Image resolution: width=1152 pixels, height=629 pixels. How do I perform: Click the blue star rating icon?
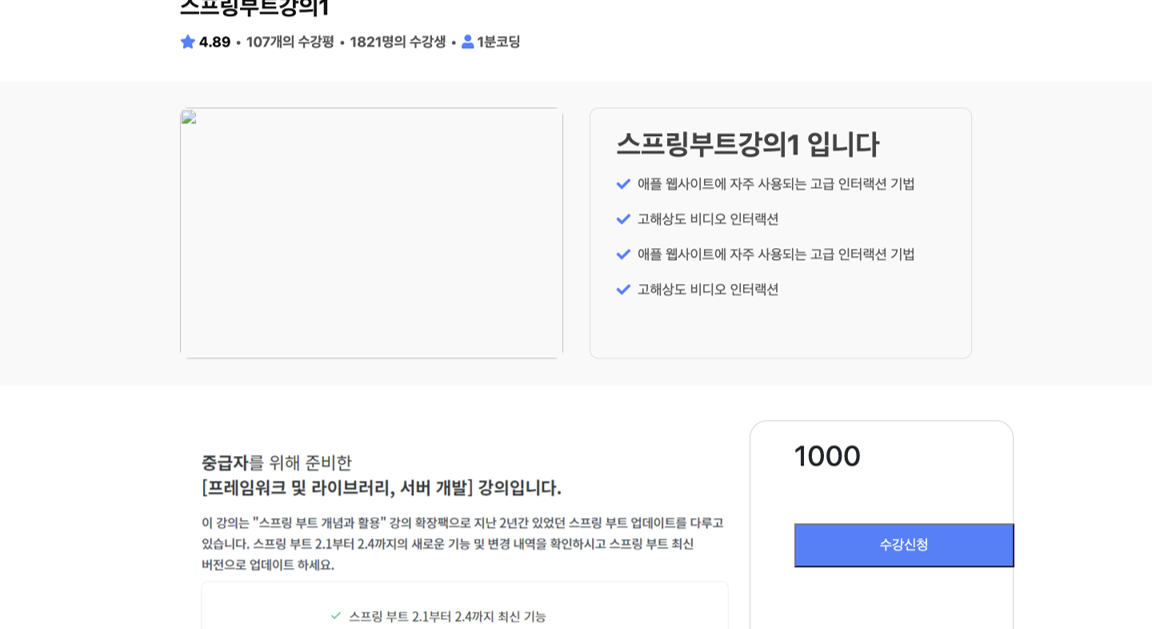click(x=186, y=42)
